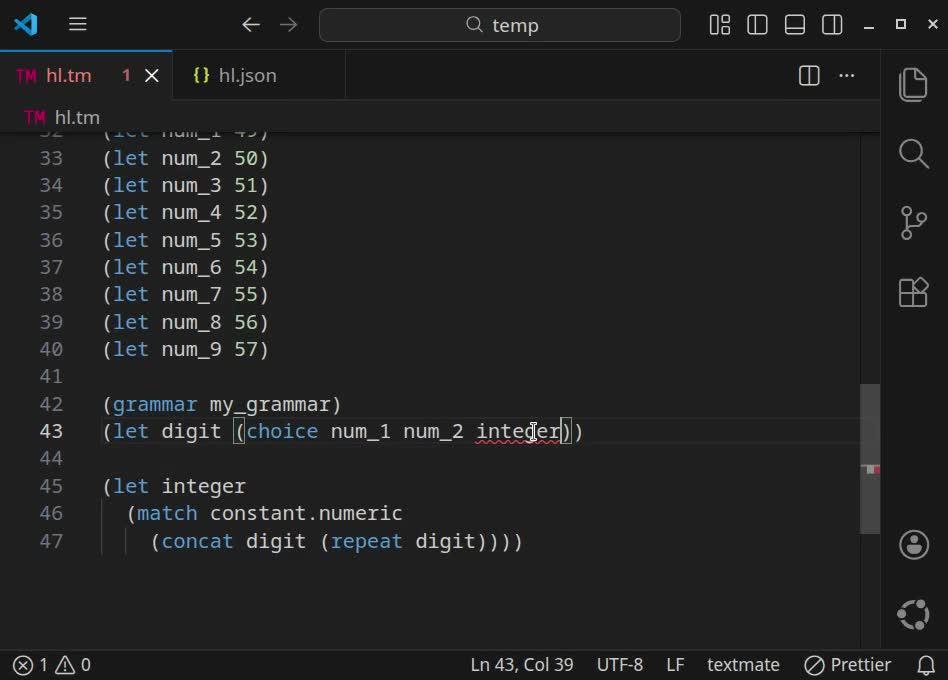Open the editor more actions menu

846,75
